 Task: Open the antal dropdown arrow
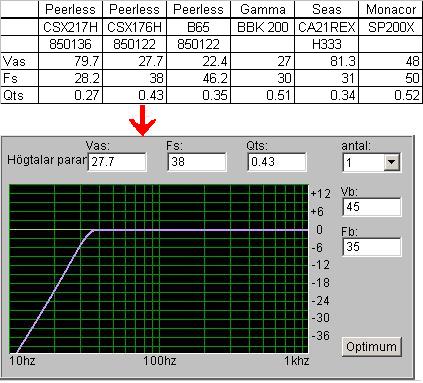[x=391, y=162]
